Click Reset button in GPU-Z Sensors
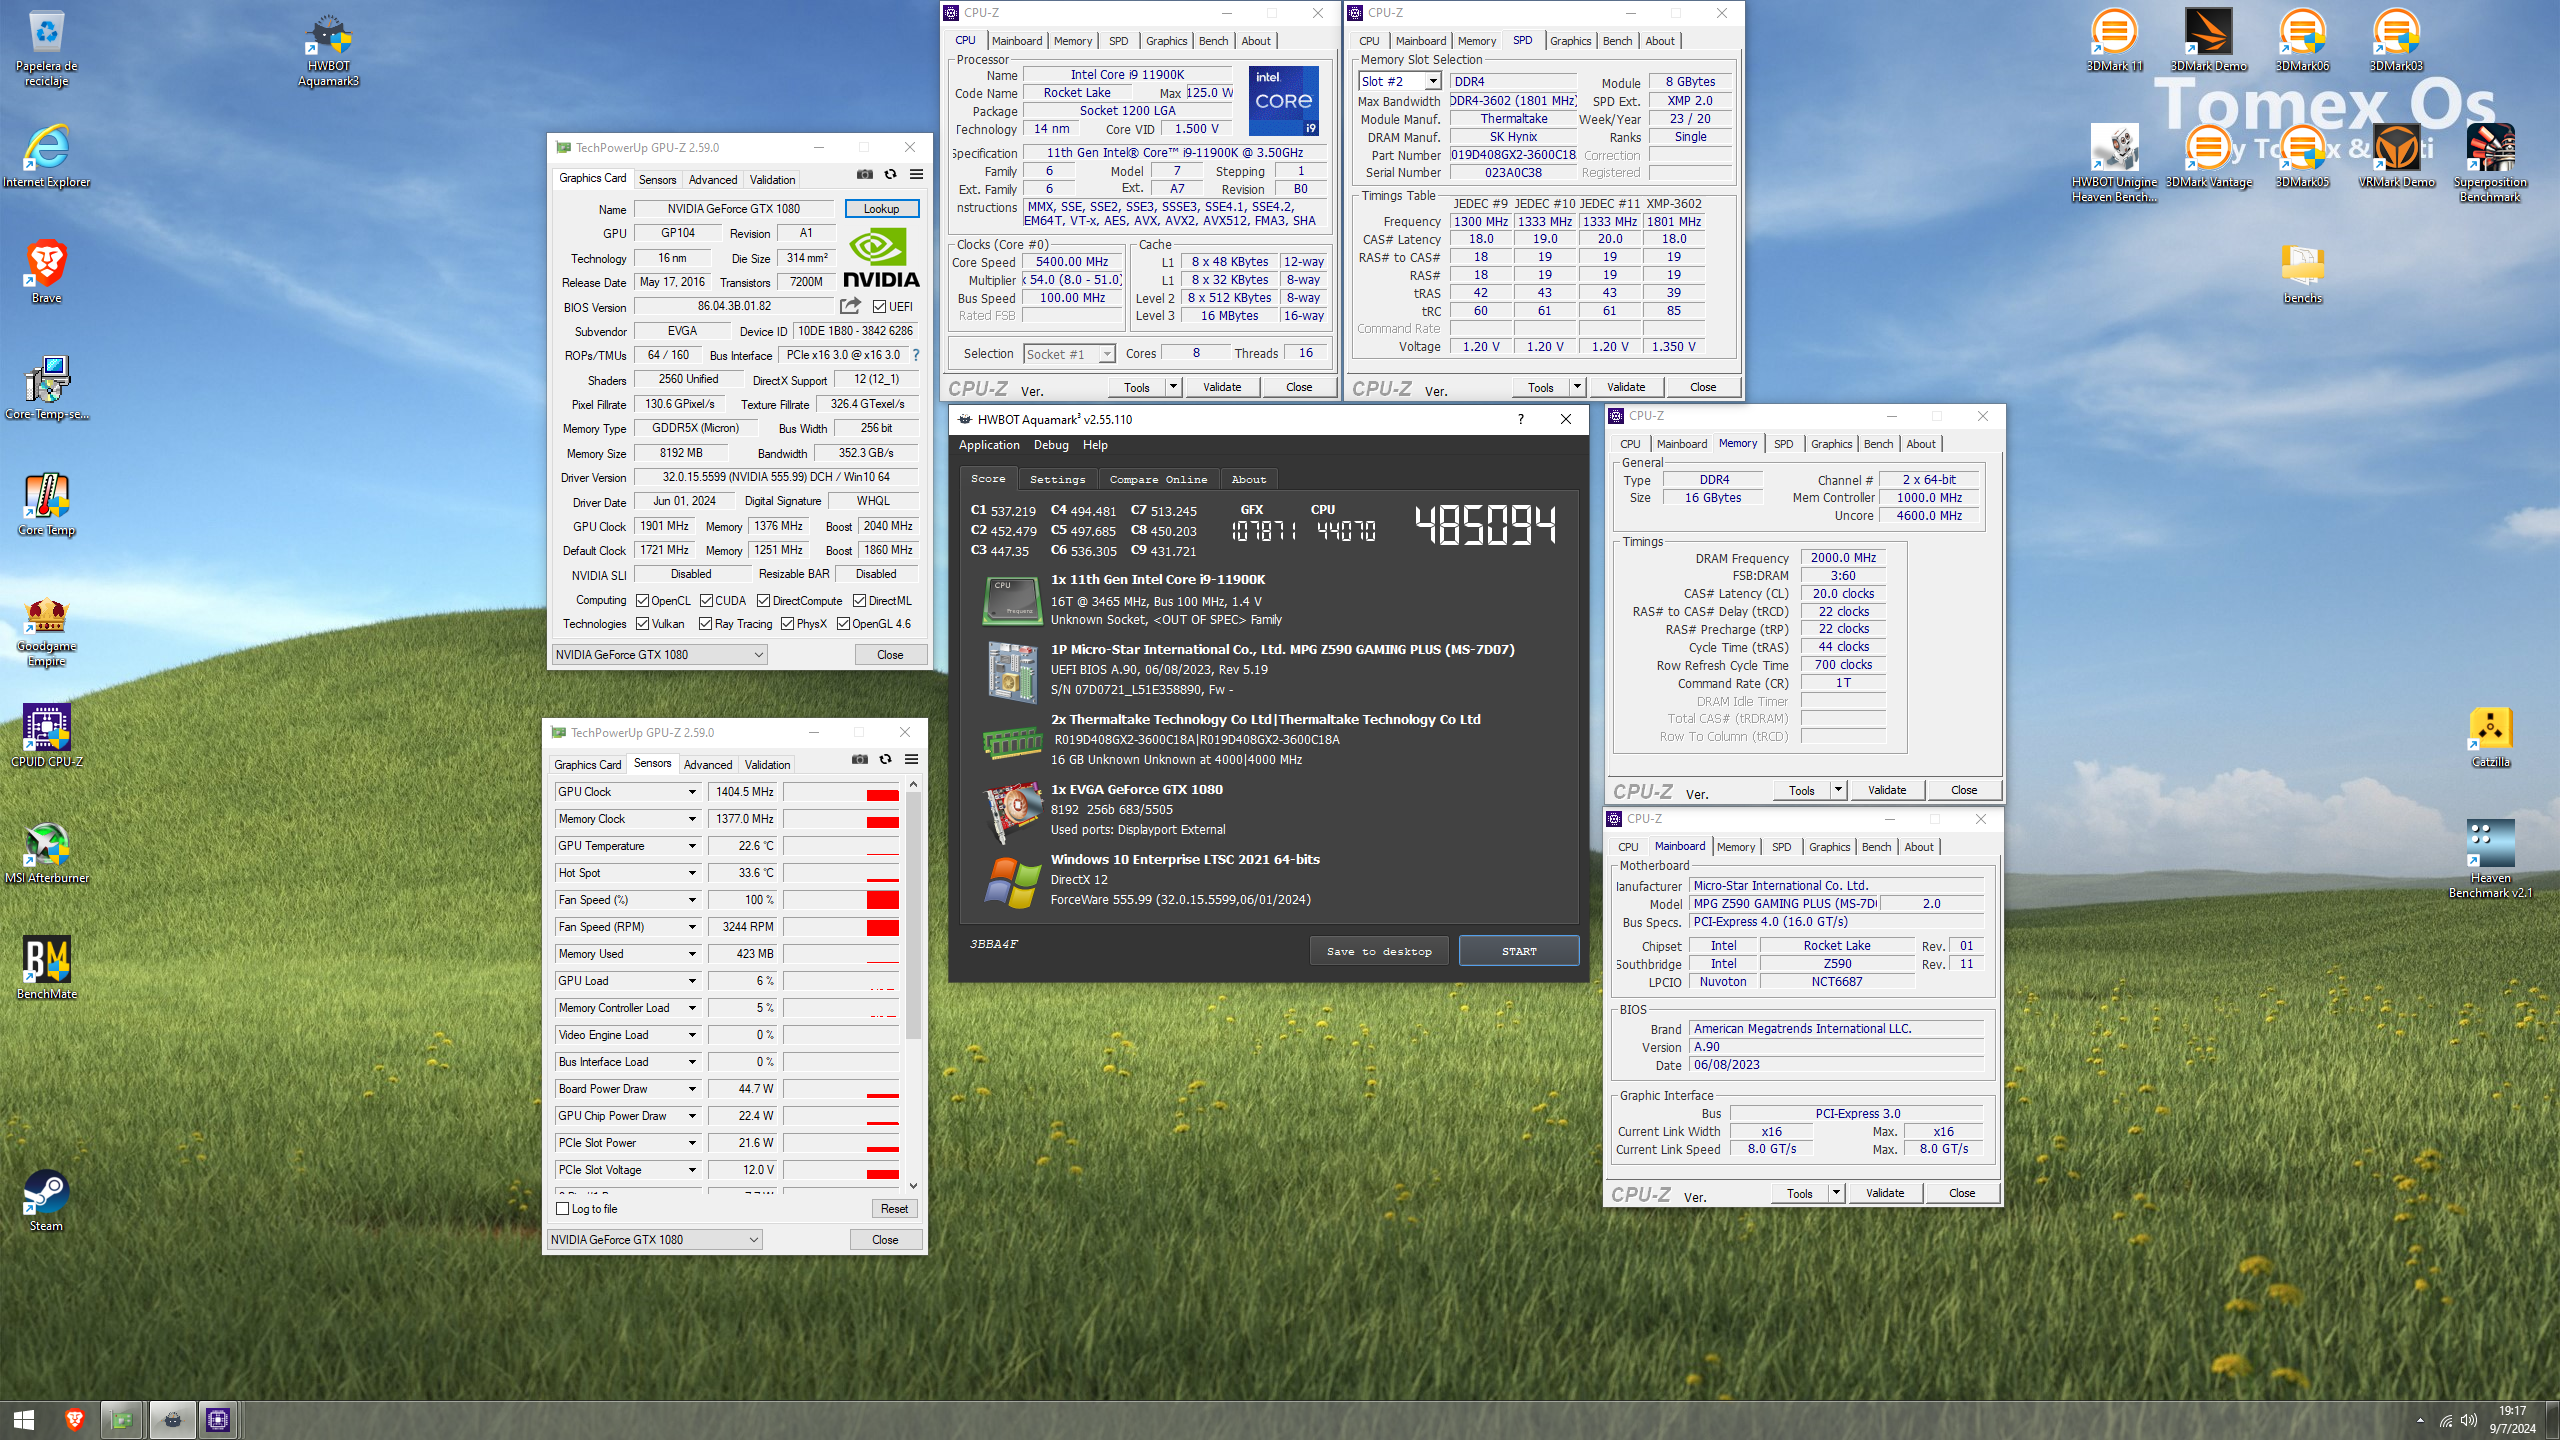 [x=894, y=1209]
